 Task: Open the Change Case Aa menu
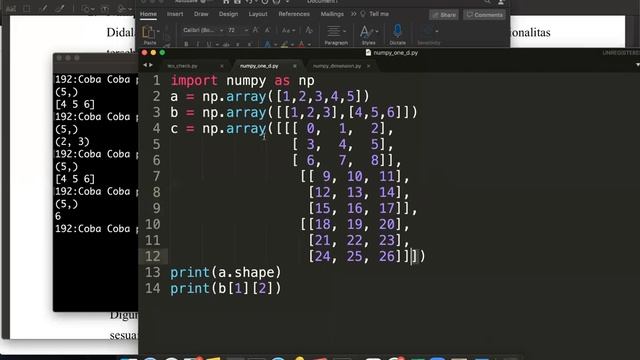(x=287, y=31)
